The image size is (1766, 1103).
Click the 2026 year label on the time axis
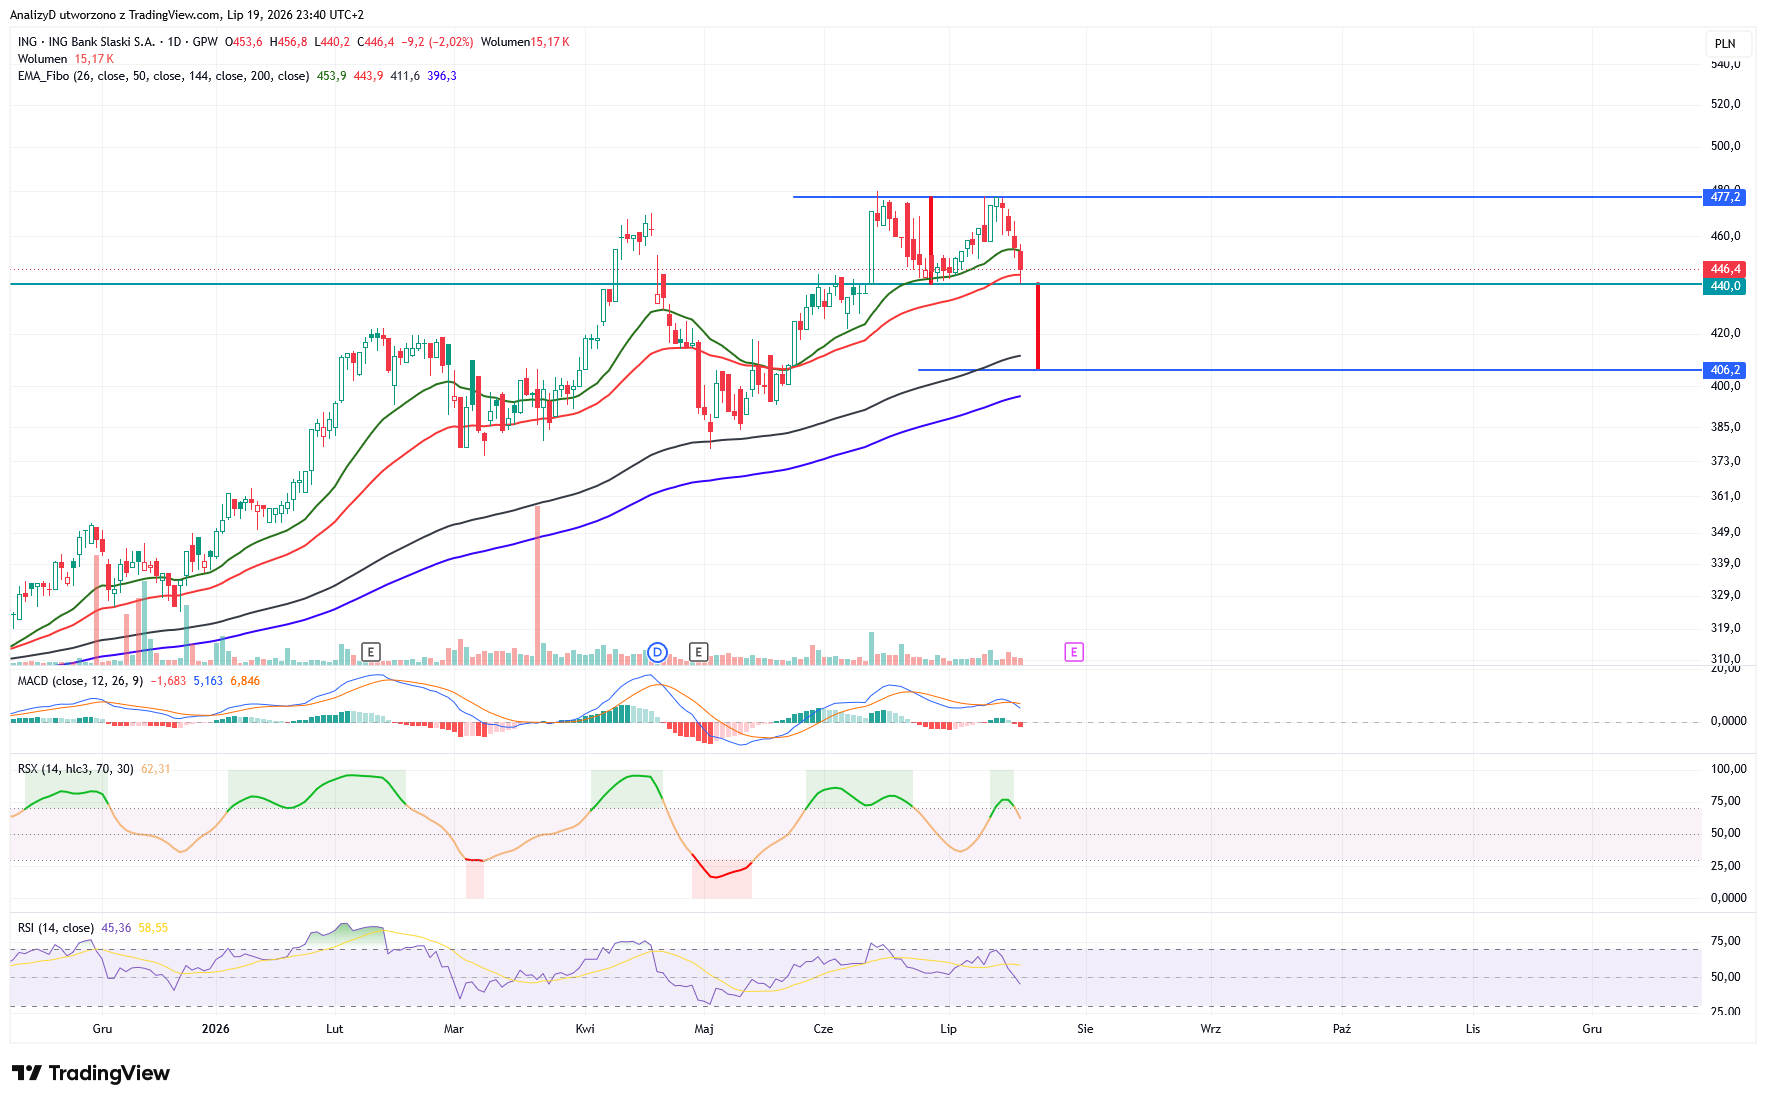tap(215, 1029)
